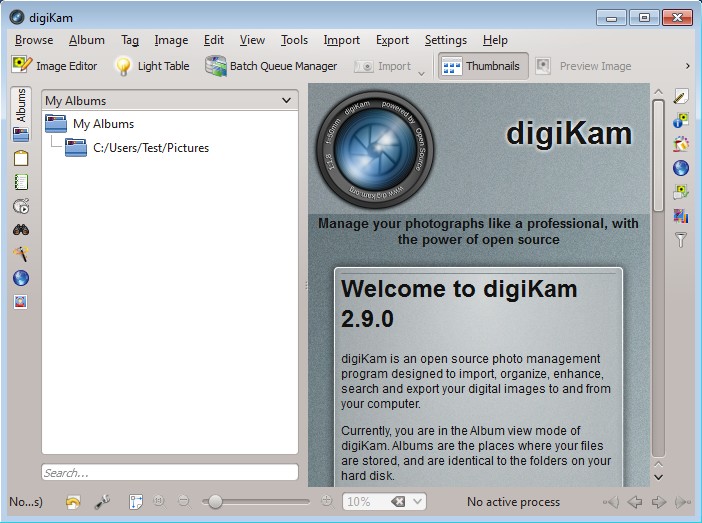702x523 pixels.
Task: Click the wrench icon in status bar
Action: coord(101,502)
